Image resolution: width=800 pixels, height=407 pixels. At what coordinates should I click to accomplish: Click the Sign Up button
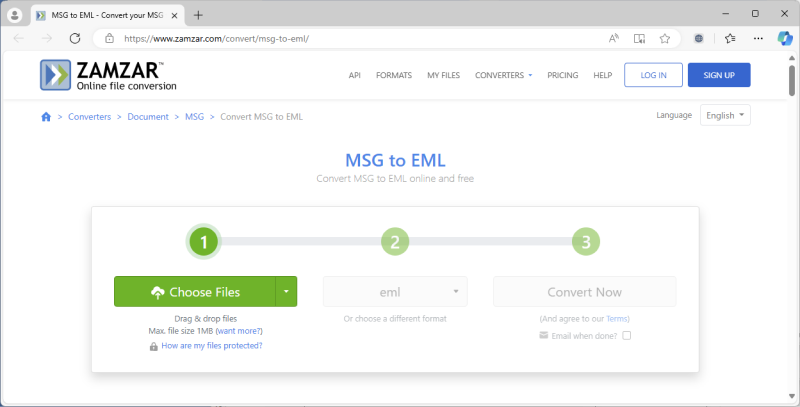[719, 75]
